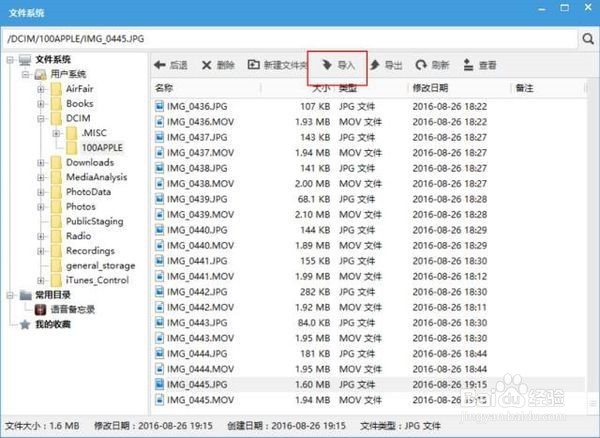Image resolution: width=600 pixels, height=438 pixels.
Task: Create new folder with 新建文件夹 button
Action: click(x=278, y=65)
